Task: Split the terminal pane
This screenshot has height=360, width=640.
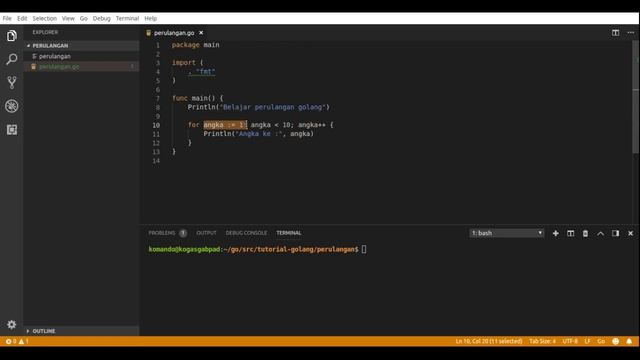Action: pos(570,233)
